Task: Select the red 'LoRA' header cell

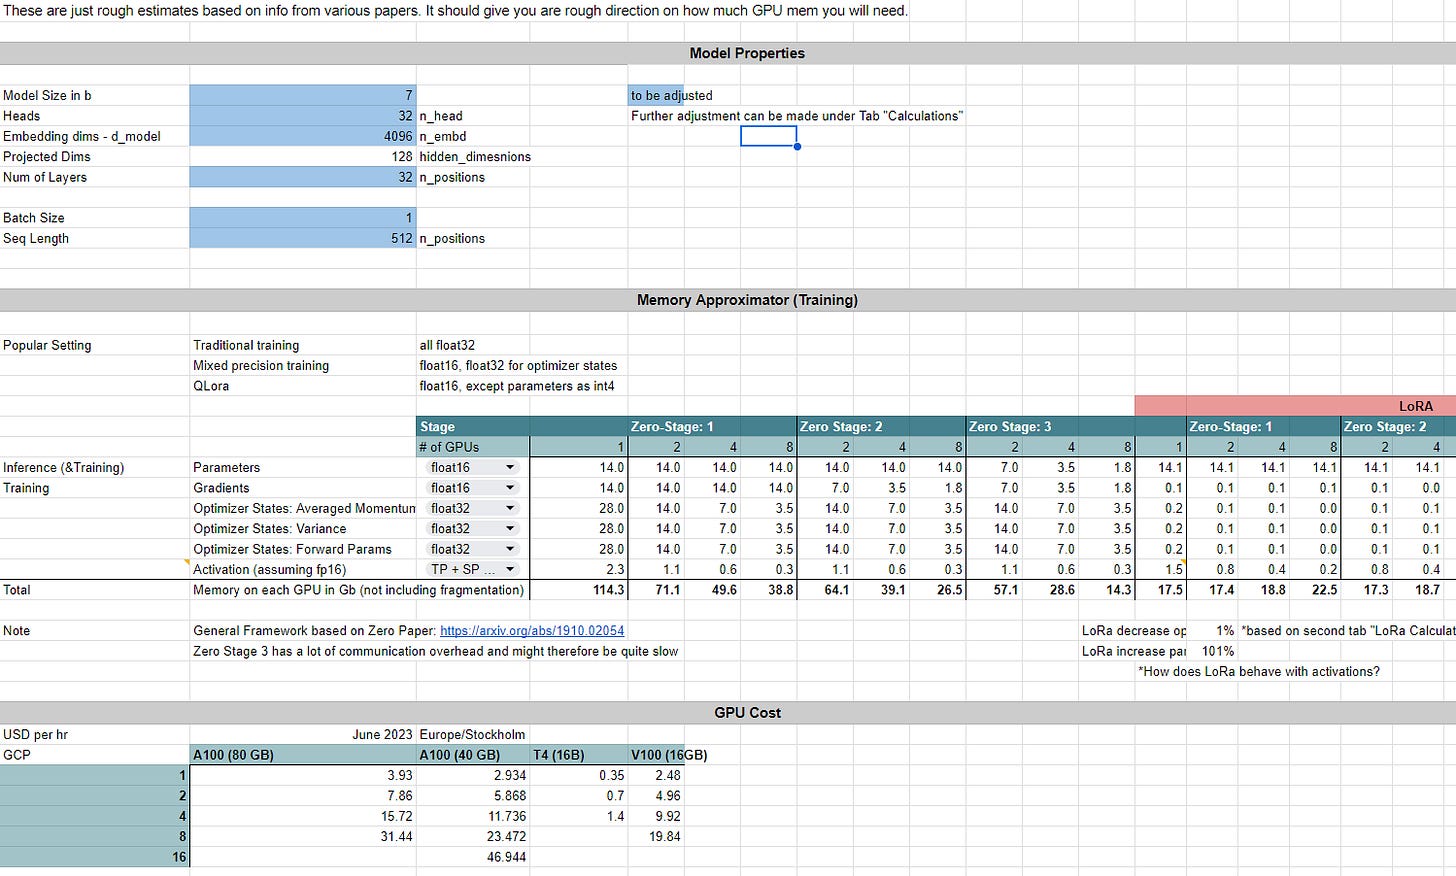Action: tap(1295, 406)
